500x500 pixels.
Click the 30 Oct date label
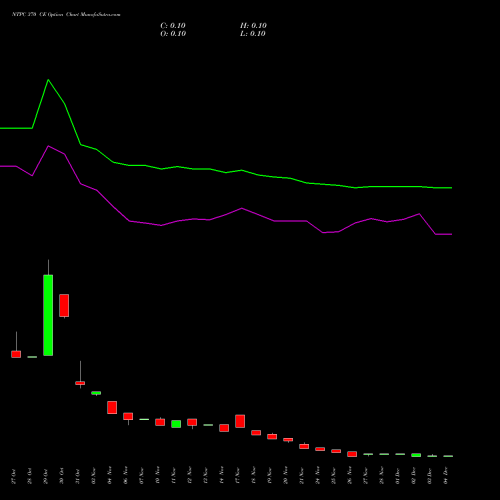pyautogui.click(x=62, y=476)
